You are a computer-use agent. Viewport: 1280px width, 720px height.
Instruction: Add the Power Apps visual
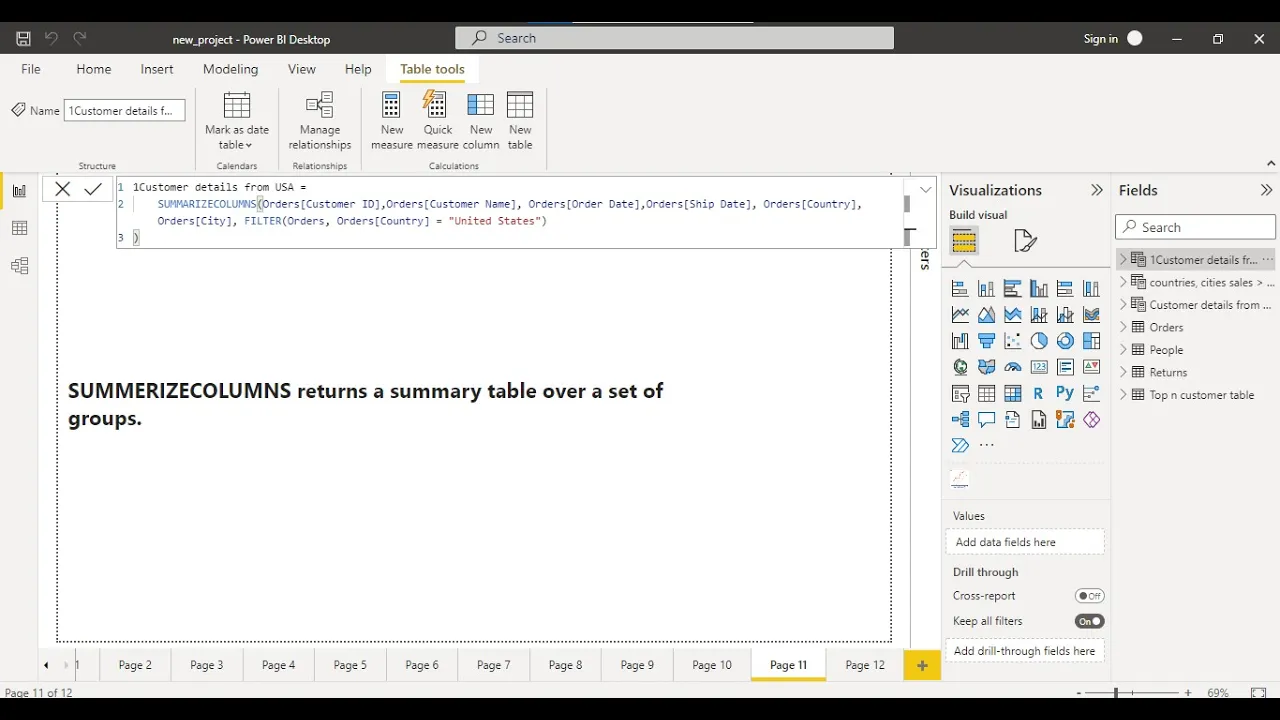coord(1091,419)
